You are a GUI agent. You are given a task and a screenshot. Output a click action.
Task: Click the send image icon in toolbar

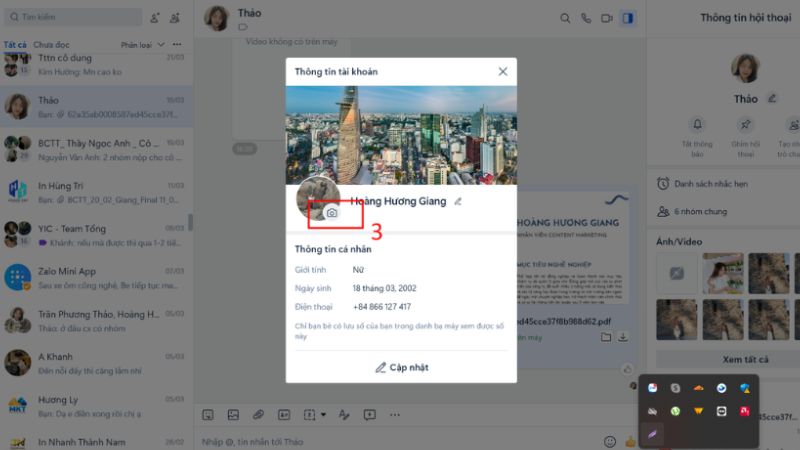coord(233,415)
